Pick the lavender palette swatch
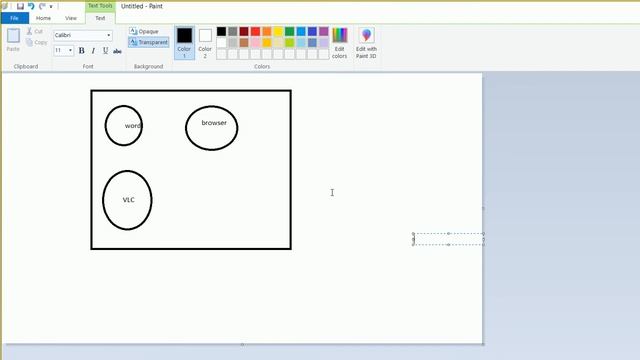The image size is (640, 360). click(324, 42)
